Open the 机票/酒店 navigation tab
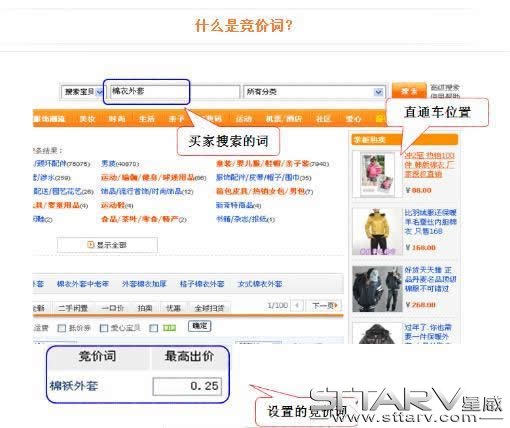This screenshot has height=428, width=510. (x=284, y=119)
